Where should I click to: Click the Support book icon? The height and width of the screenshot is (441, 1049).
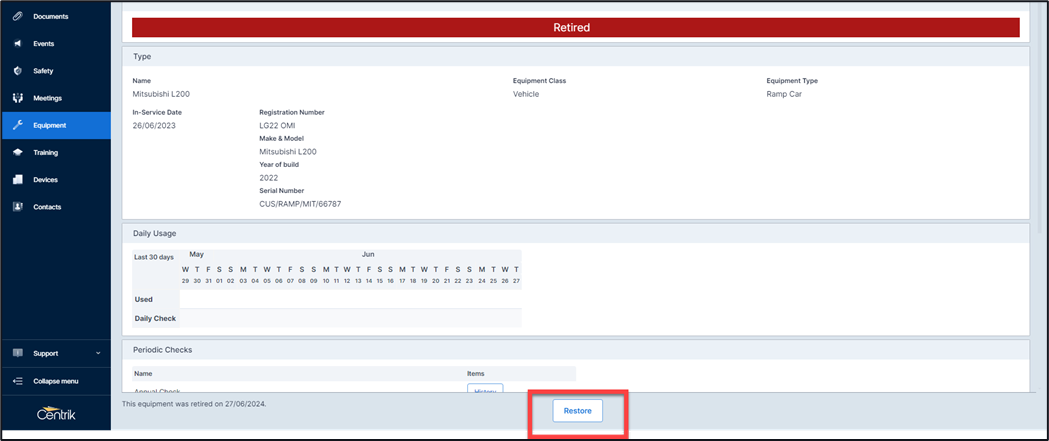click(18, 353)
